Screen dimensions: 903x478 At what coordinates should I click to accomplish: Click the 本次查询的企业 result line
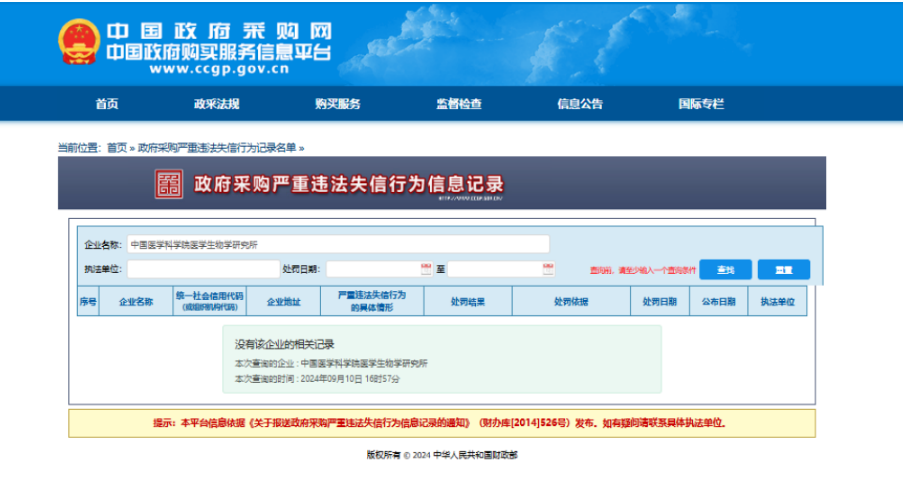pos(331,363)
